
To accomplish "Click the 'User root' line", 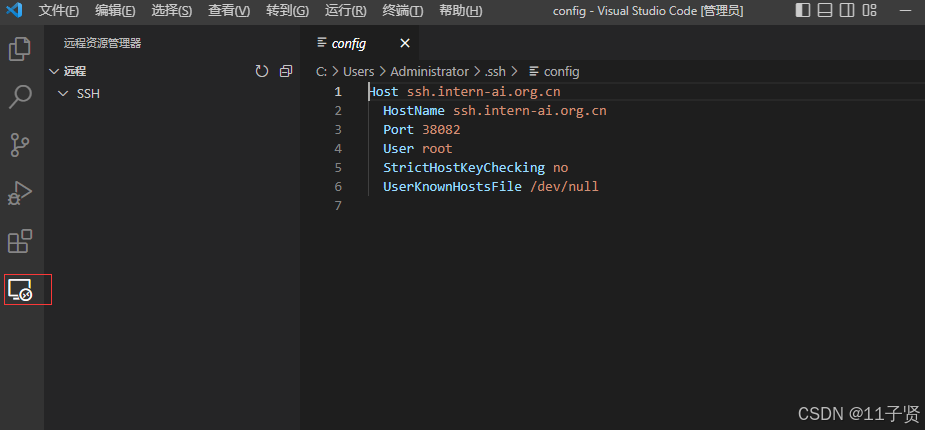I will click(x=418, y=149).
